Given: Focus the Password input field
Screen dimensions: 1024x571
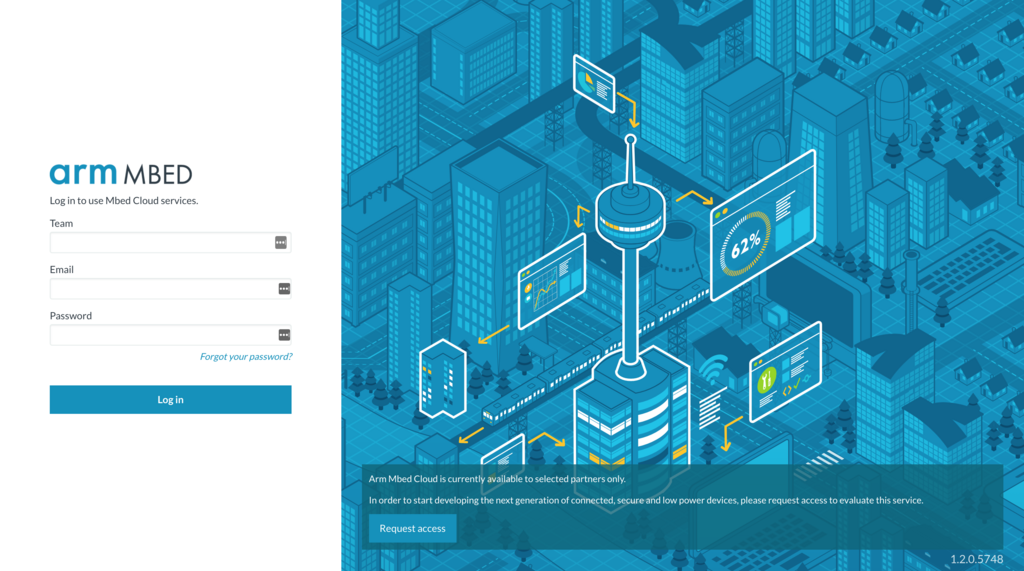Looking at the screenshot, I should click(x=170, y=335).
